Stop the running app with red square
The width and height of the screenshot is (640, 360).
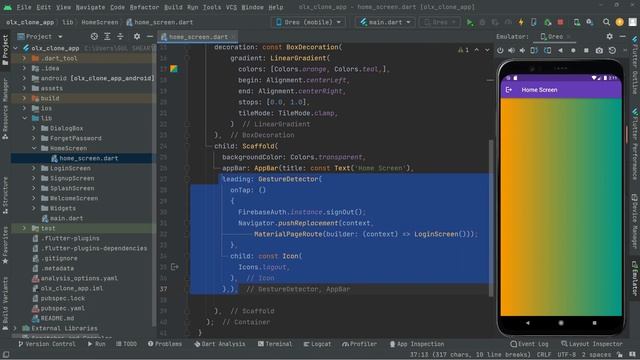[x=560, y=22]
